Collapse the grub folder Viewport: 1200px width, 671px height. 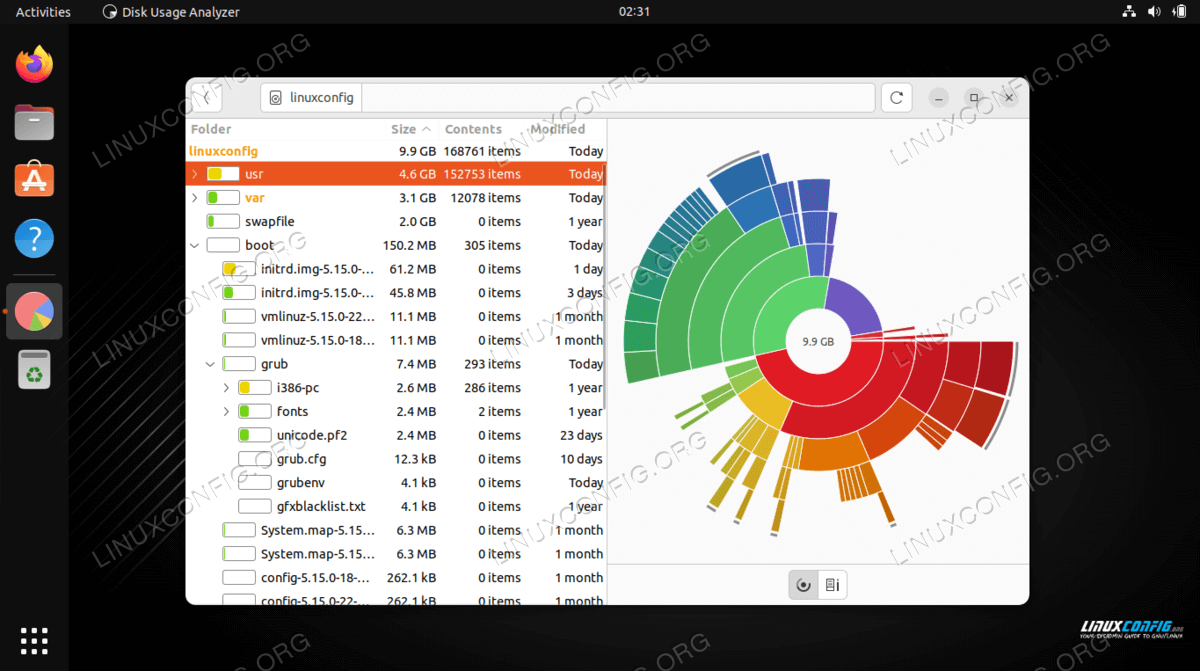point(211,364)
